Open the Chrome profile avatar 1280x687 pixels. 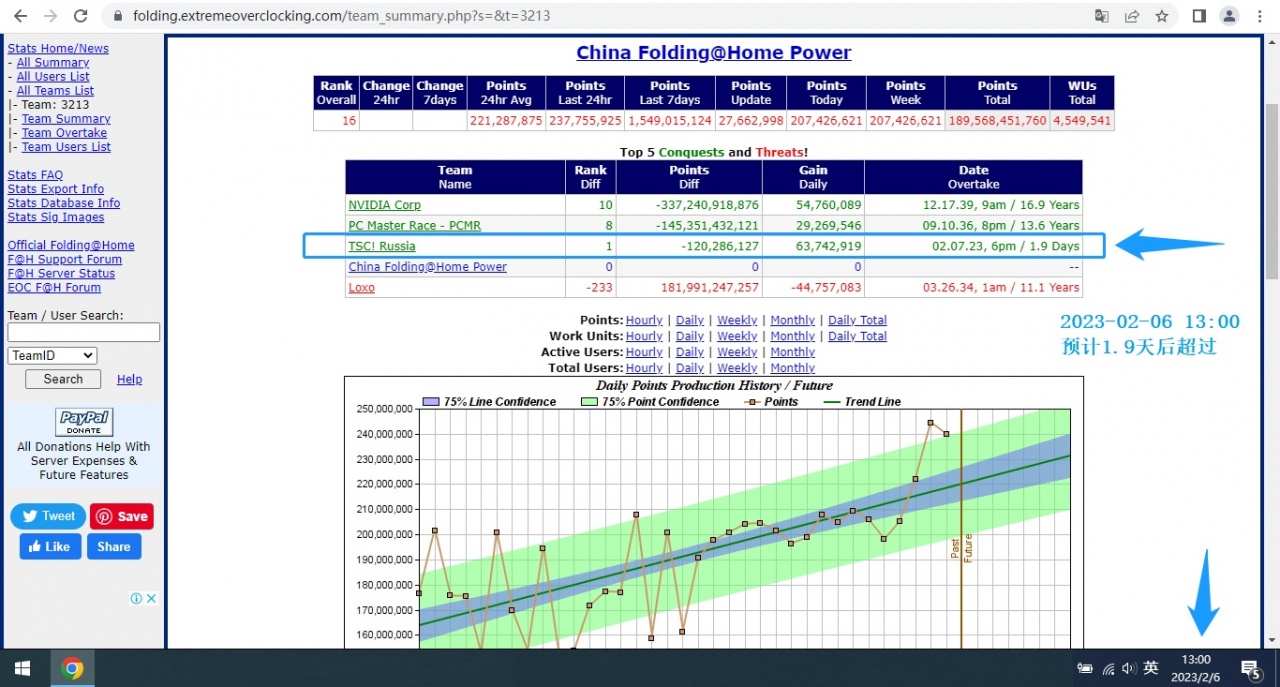pyautogui.click(x=1229, y=16)
